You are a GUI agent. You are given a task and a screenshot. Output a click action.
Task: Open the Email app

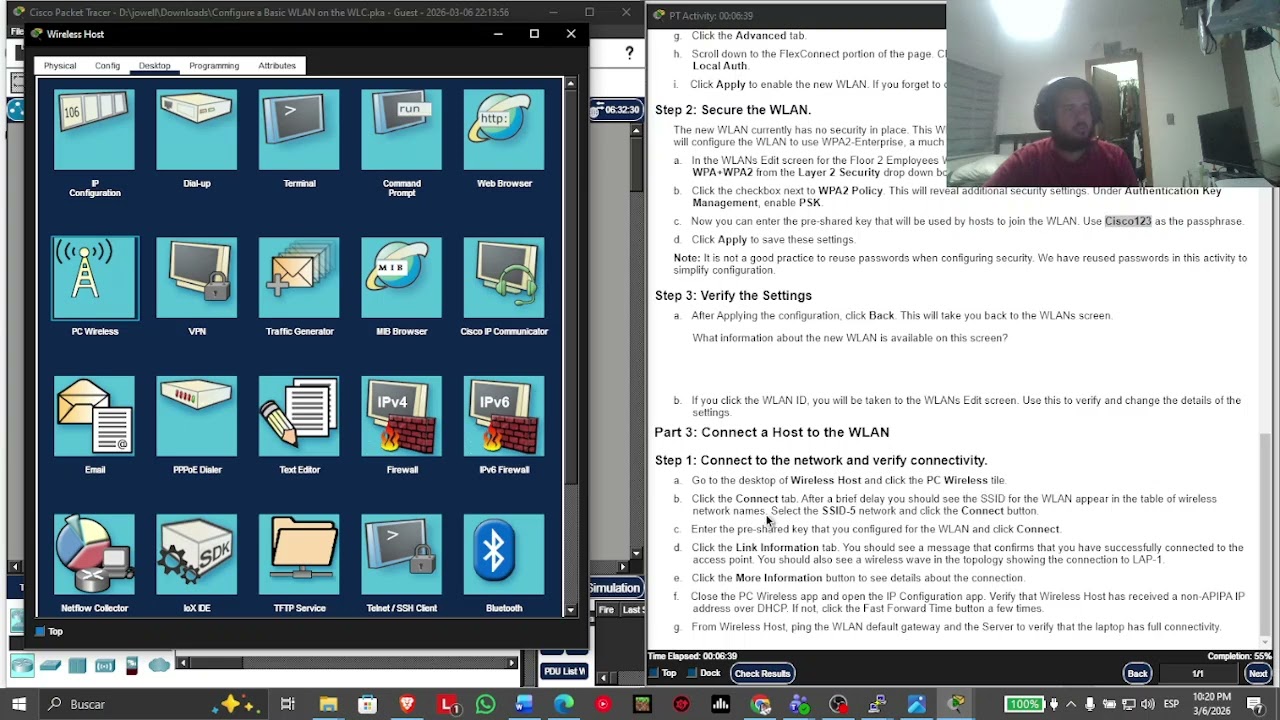[x=95, y=425]
